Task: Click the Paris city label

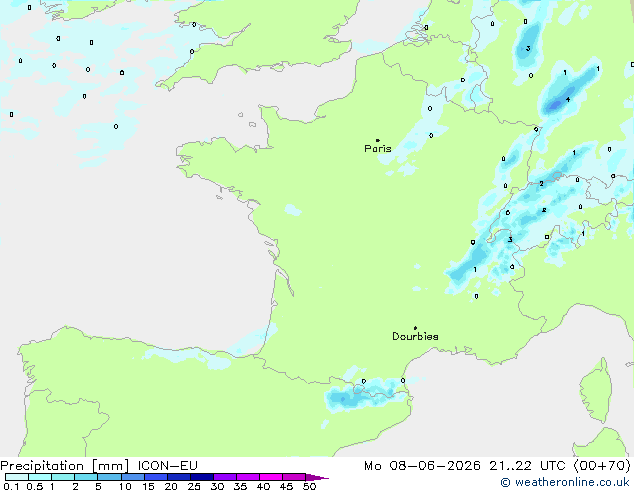Action: (x=378, y=148)
